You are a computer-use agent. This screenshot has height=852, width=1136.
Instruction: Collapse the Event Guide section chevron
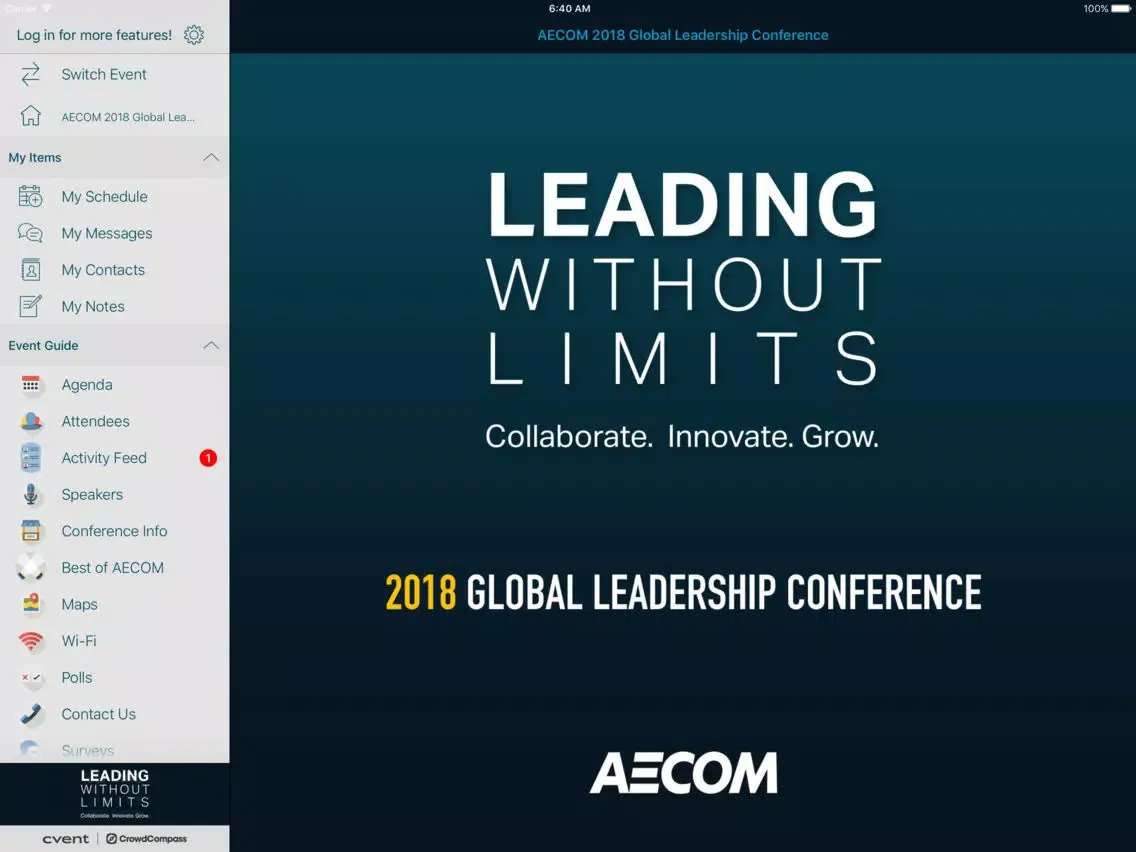[x=211, y=346]
